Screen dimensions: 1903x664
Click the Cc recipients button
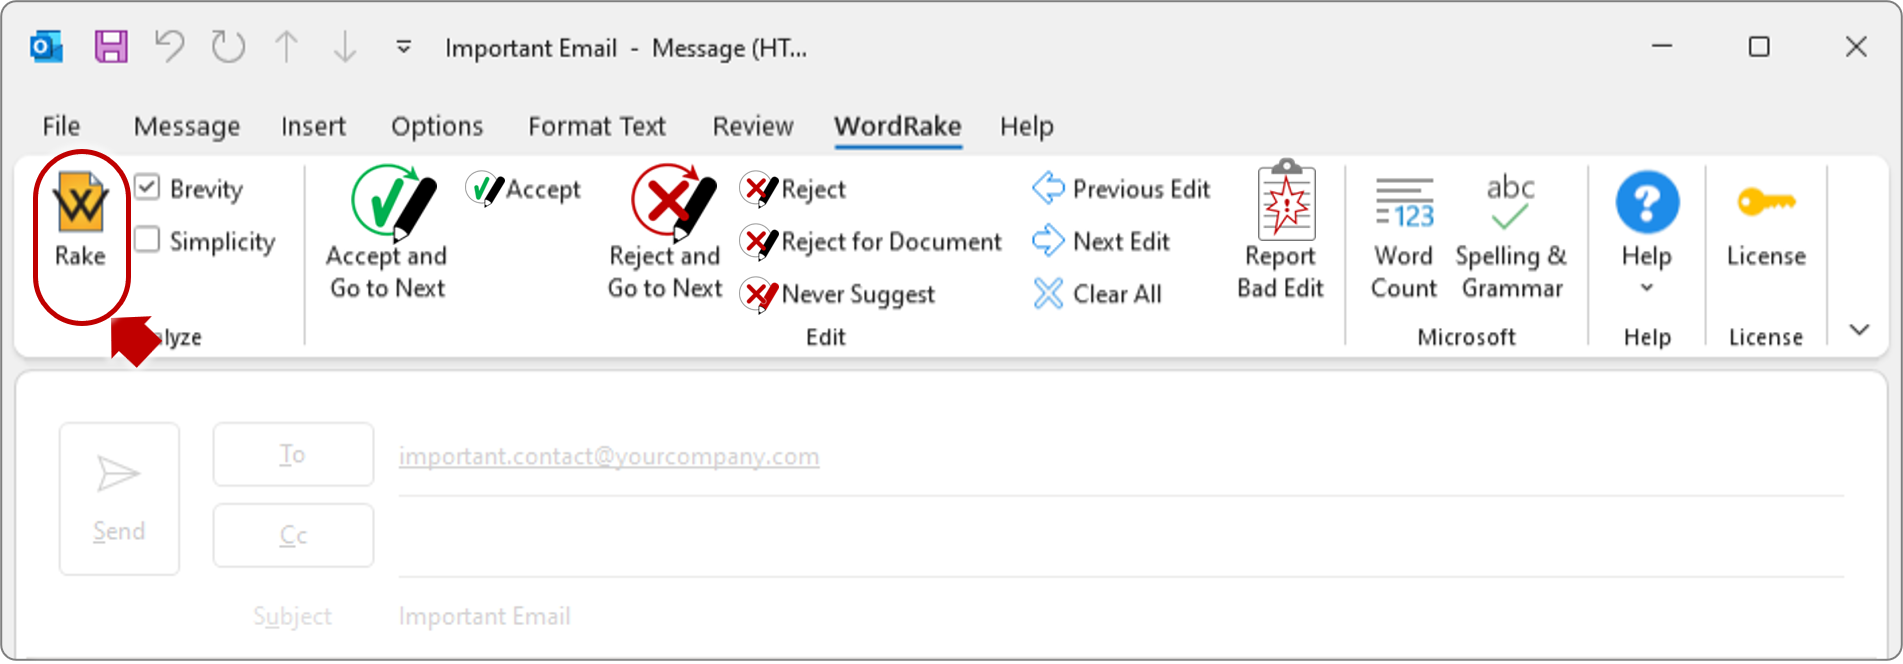(293, 535)
